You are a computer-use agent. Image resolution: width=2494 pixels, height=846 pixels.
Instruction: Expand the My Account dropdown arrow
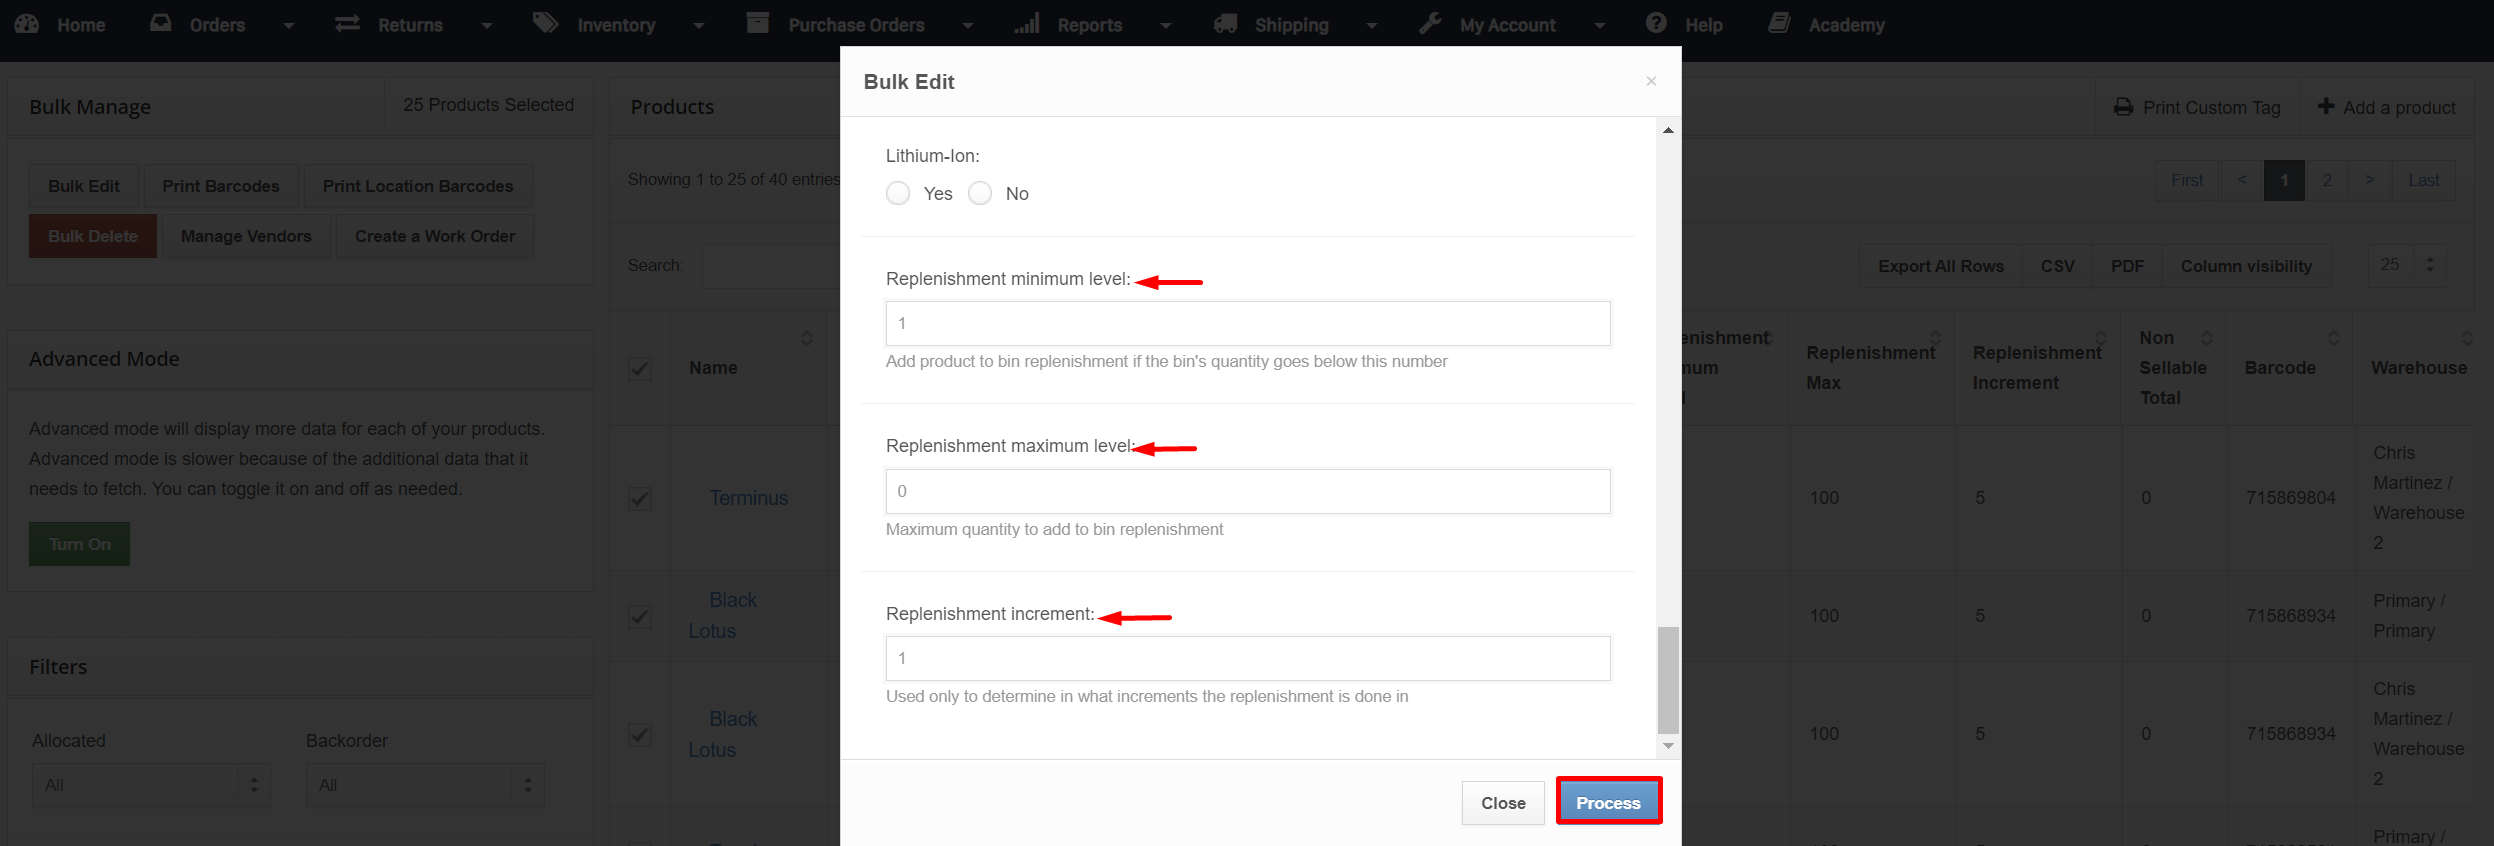pyautogui.click(x=1599, y=25)
